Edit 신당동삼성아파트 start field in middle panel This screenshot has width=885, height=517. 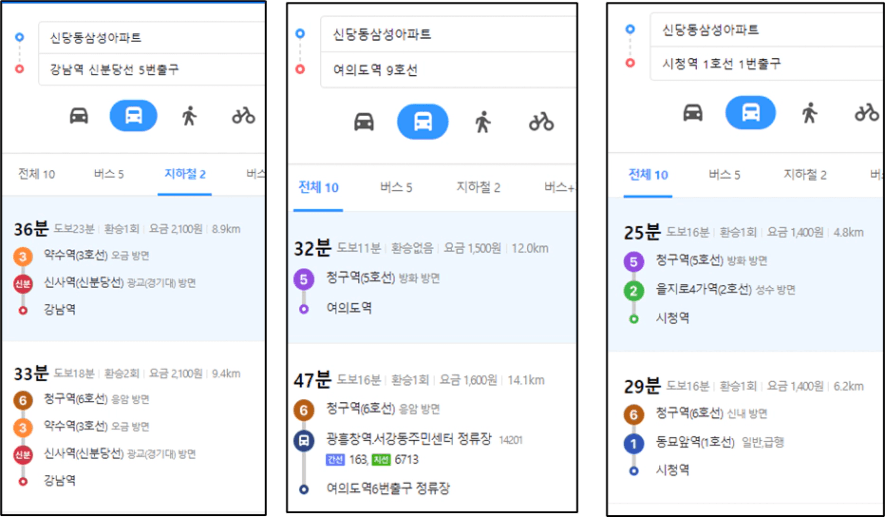(x=448, y=34)
